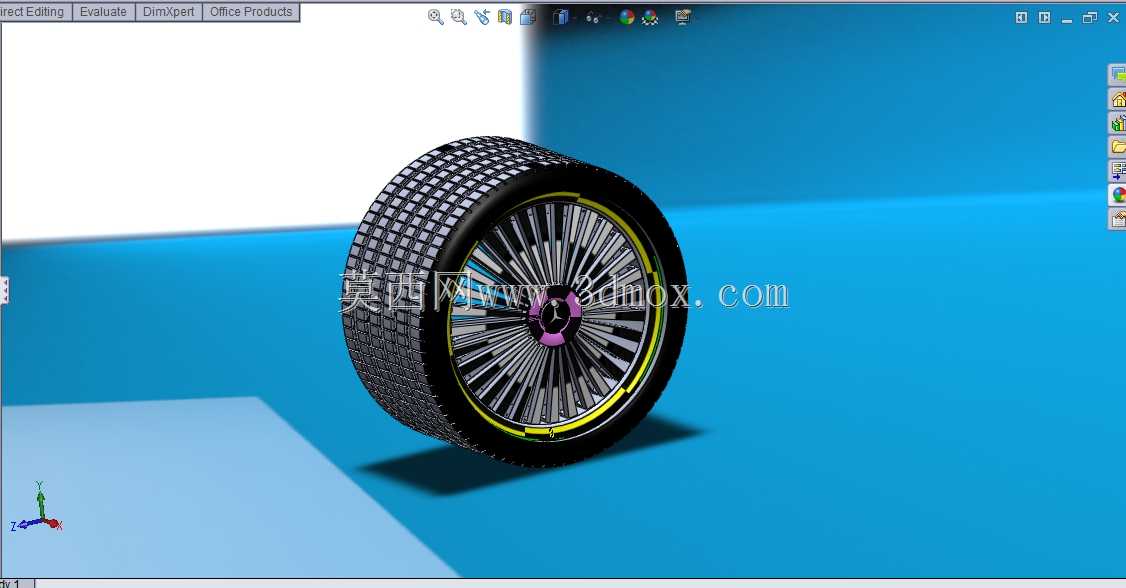Screen dimensions: 1126x588
Task: Open the Office Products tab
Action: tap(251, 12)
